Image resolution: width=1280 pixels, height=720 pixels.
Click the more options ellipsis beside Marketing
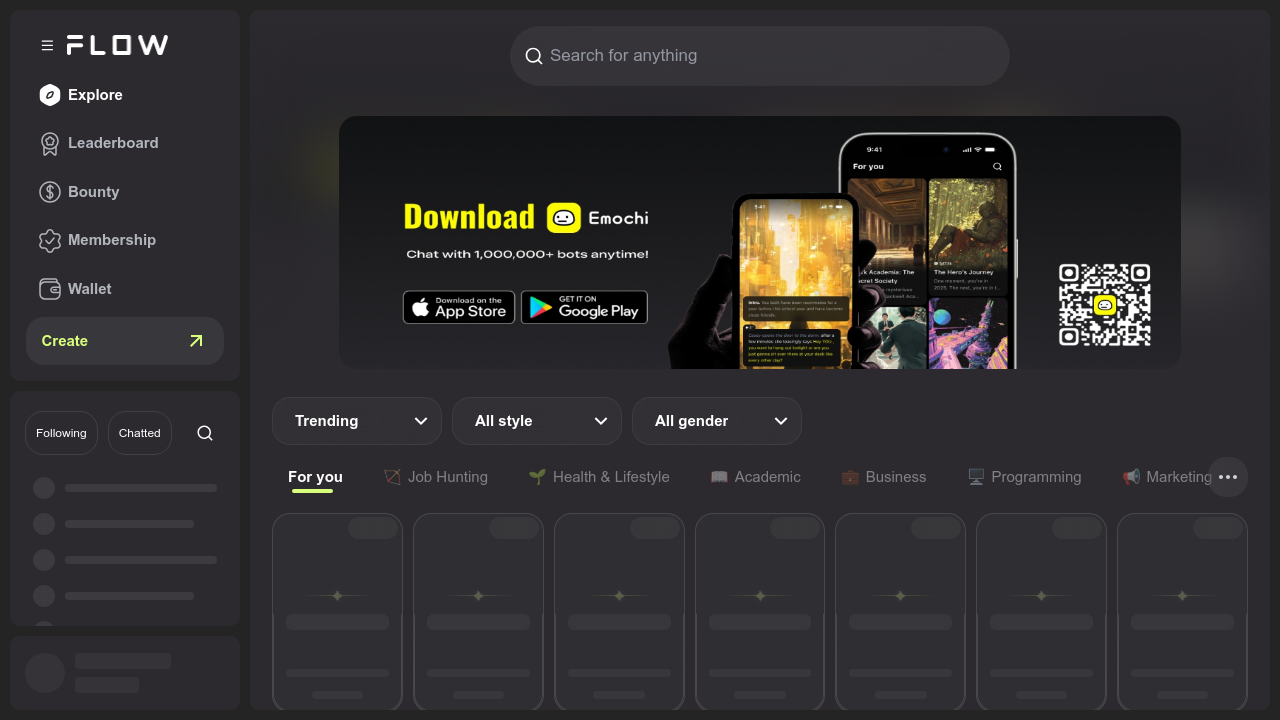click(x=1228, y=477)
